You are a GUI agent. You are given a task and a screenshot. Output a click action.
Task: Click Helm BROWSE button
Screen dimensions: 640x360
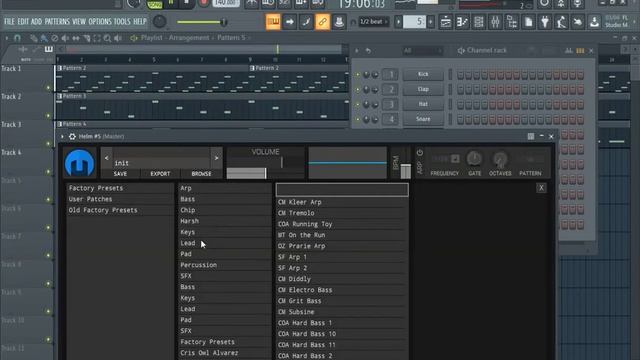[201, 173]
